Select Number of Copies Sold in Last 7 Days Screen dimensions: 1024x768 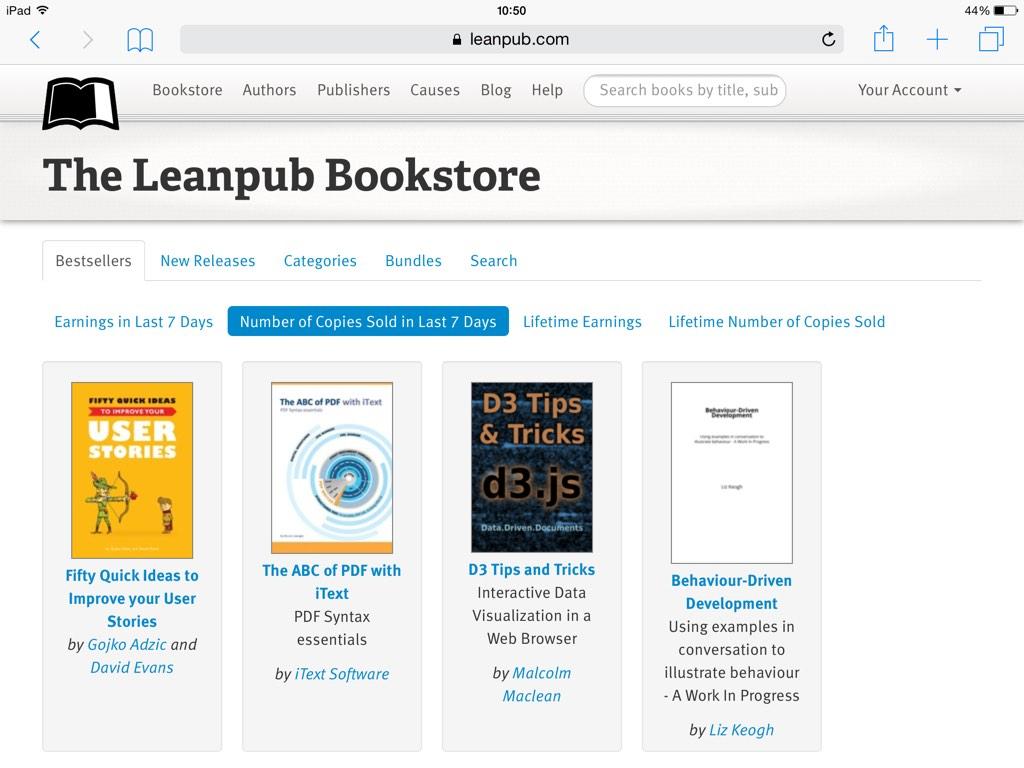coord(368,321)
